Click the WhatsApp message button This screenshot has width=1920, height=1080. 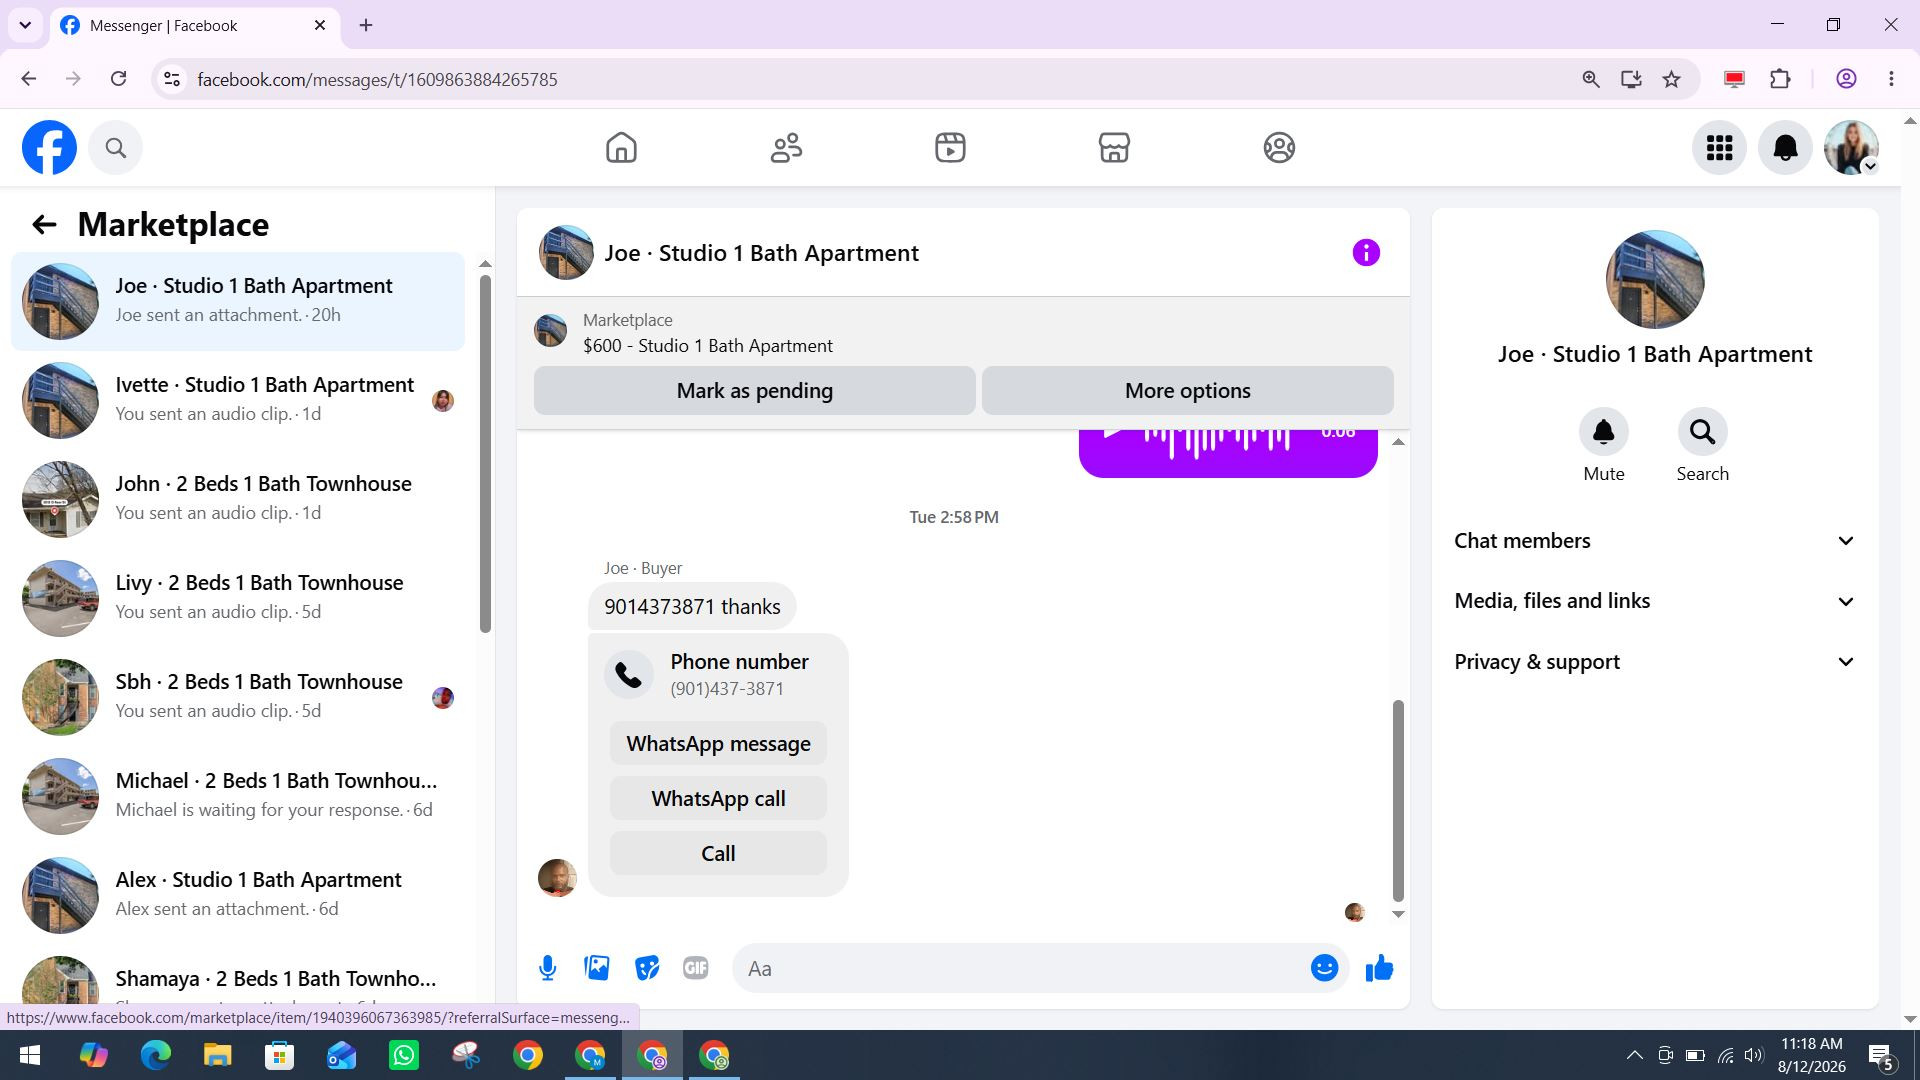pyautogui.click(x=718, y=744)
